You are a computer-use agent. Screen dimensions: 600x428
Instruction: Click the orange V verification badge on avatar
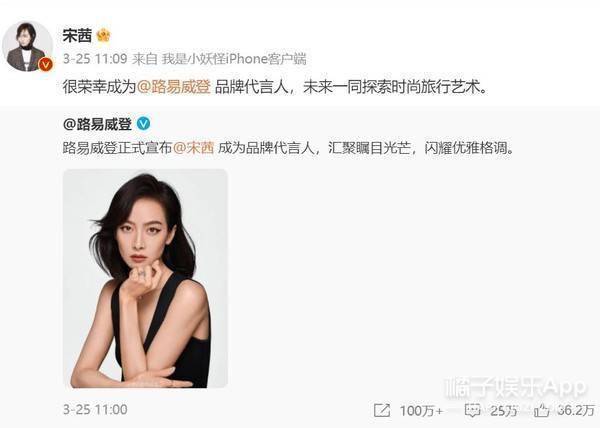tap(46, 65)
